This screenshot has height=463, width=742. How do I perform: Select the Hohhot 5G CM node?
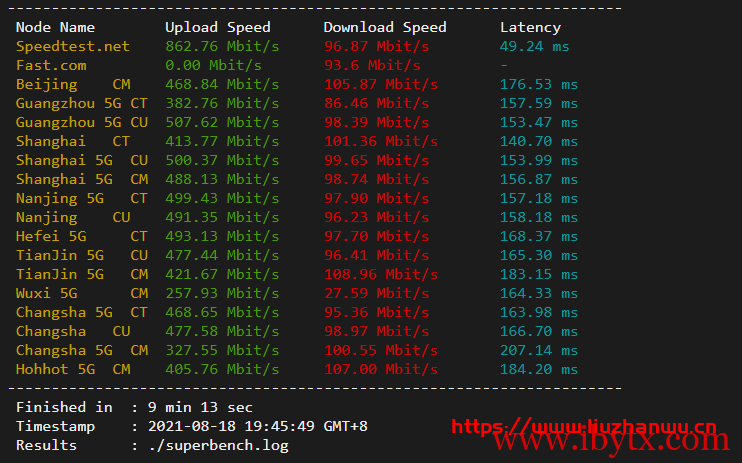pos(72,369)
